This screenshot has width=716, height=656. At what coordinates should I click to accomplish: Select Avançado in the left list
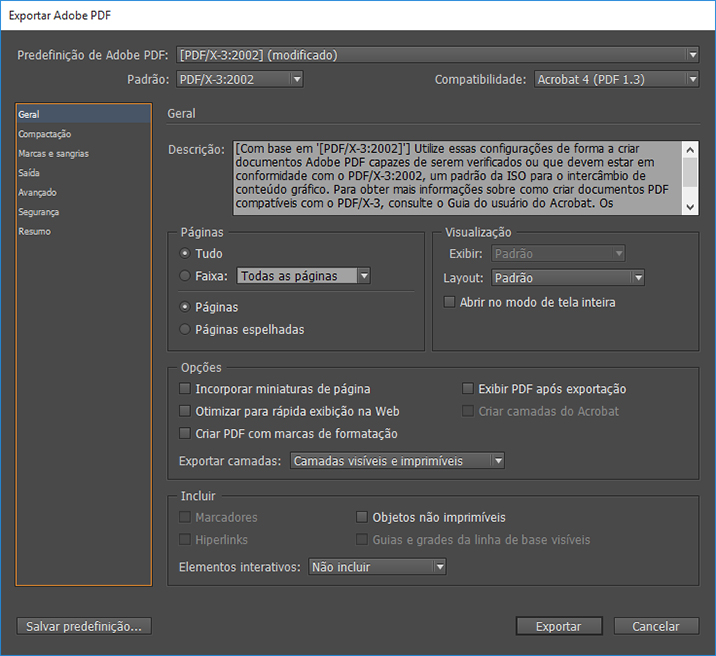pos(37,192)
